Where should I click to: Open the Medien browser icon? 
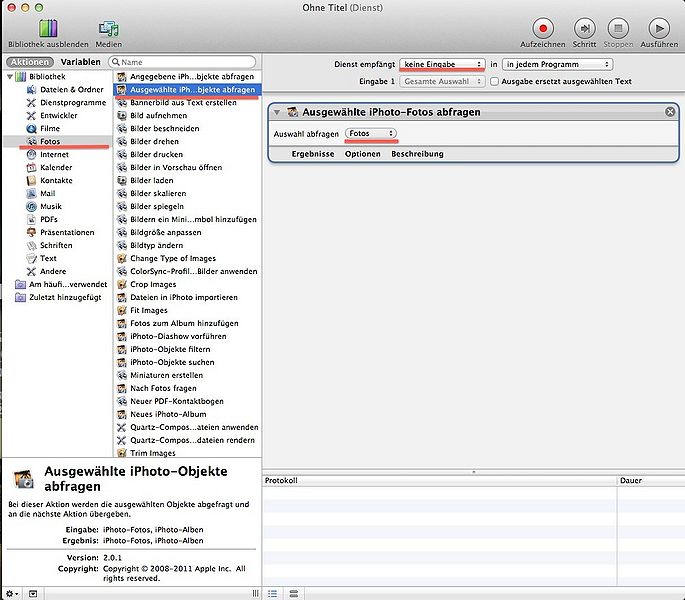click(108, 29)
